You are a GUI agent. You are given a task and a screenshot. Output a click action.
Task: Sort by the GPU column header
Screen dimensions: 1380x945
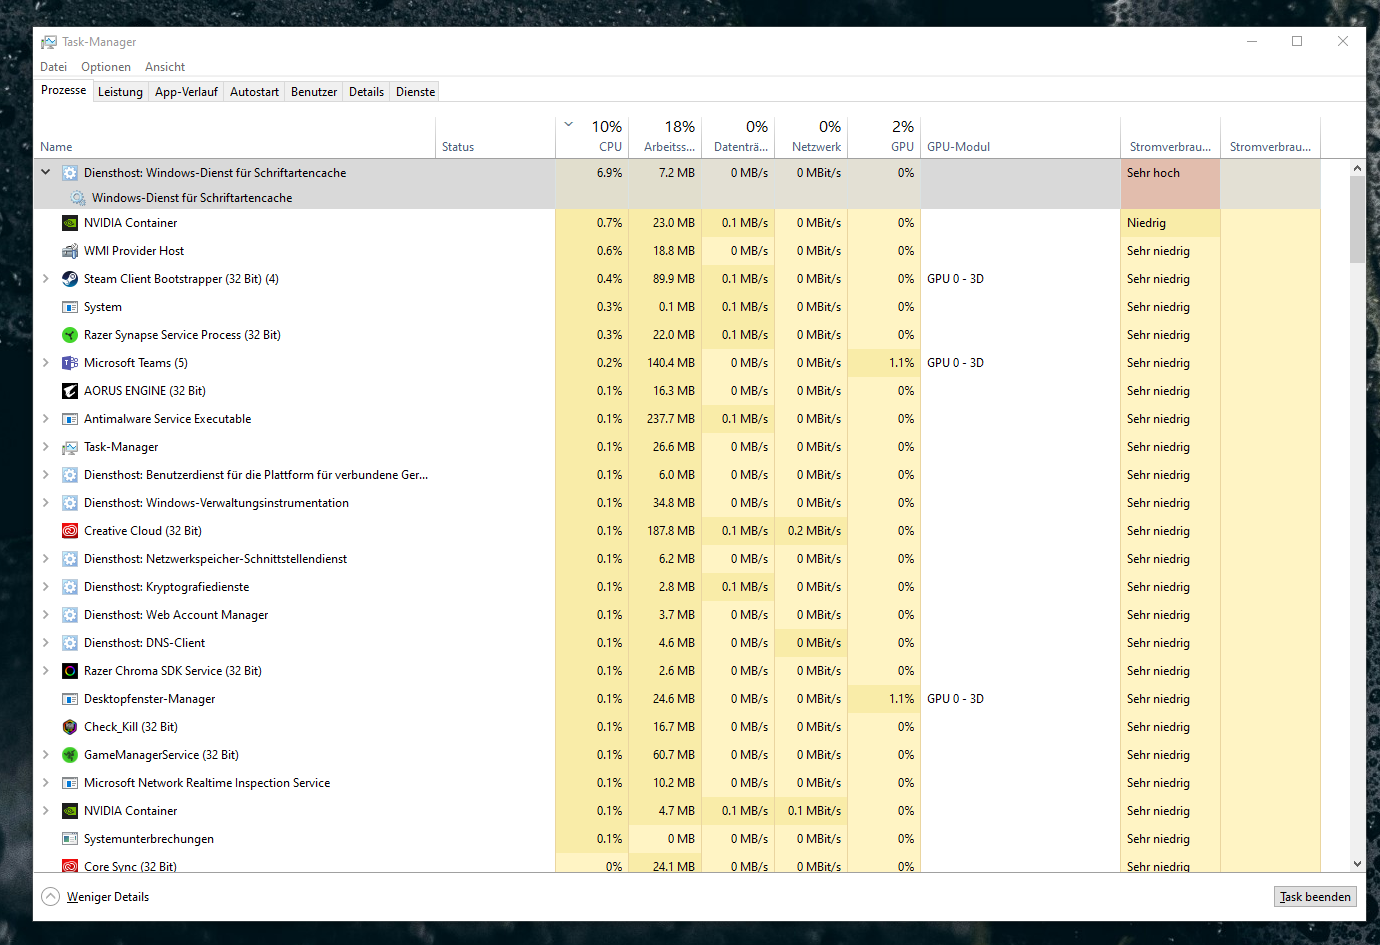coord(884,138)
